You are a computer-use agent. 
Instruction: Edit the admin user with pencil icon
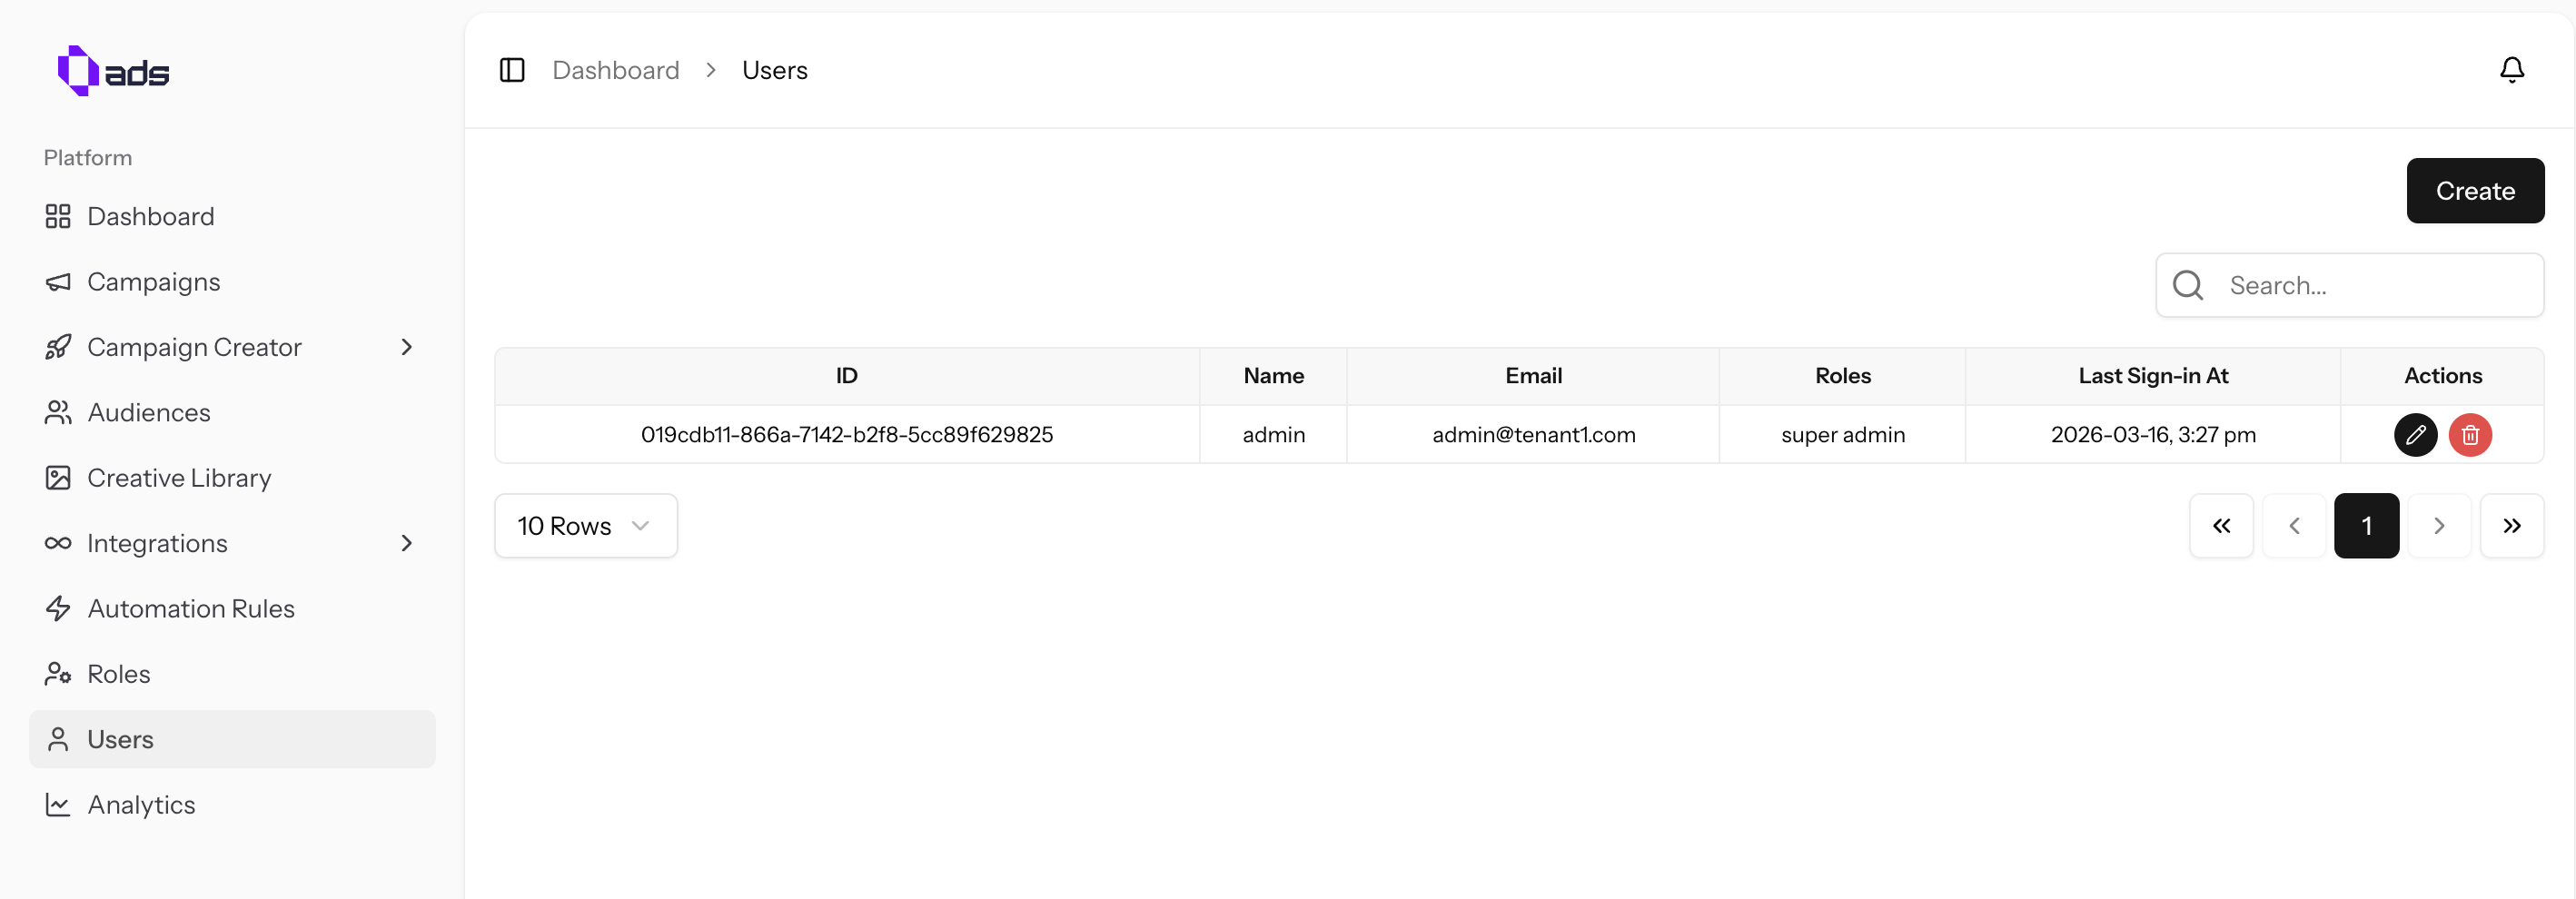(x=2416, y=435)
